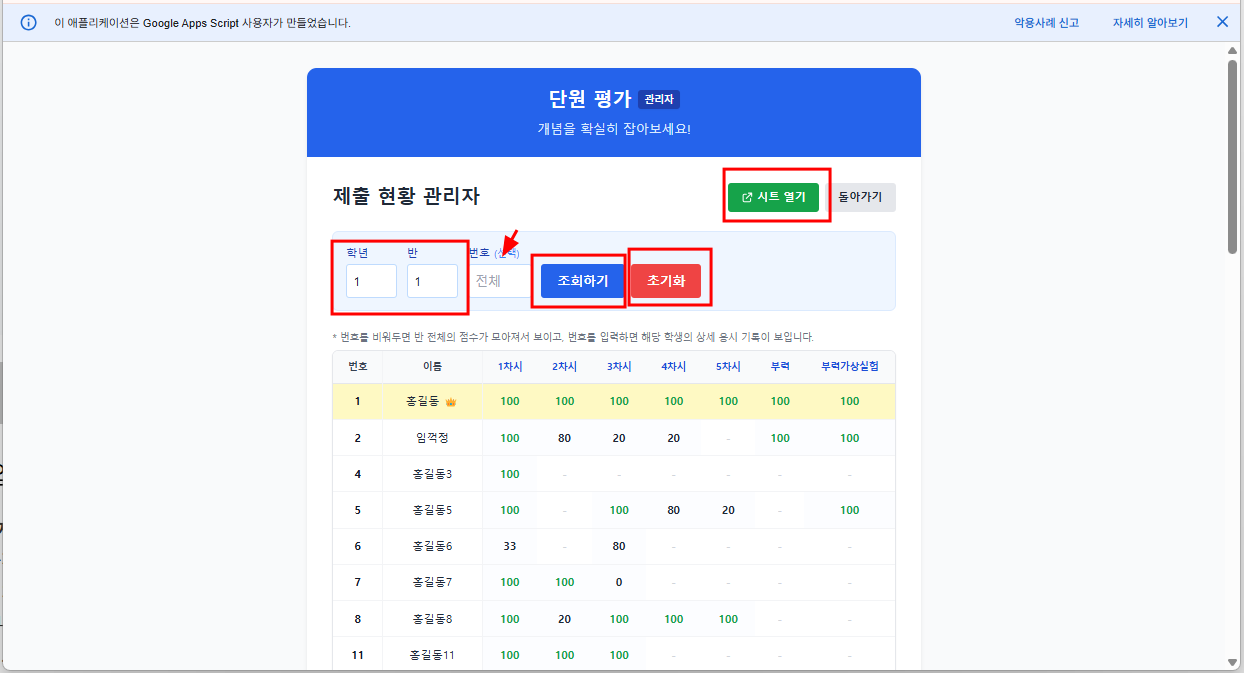Click the 1차시 column header
This screenshot has width=1244, height=673.
510,366
